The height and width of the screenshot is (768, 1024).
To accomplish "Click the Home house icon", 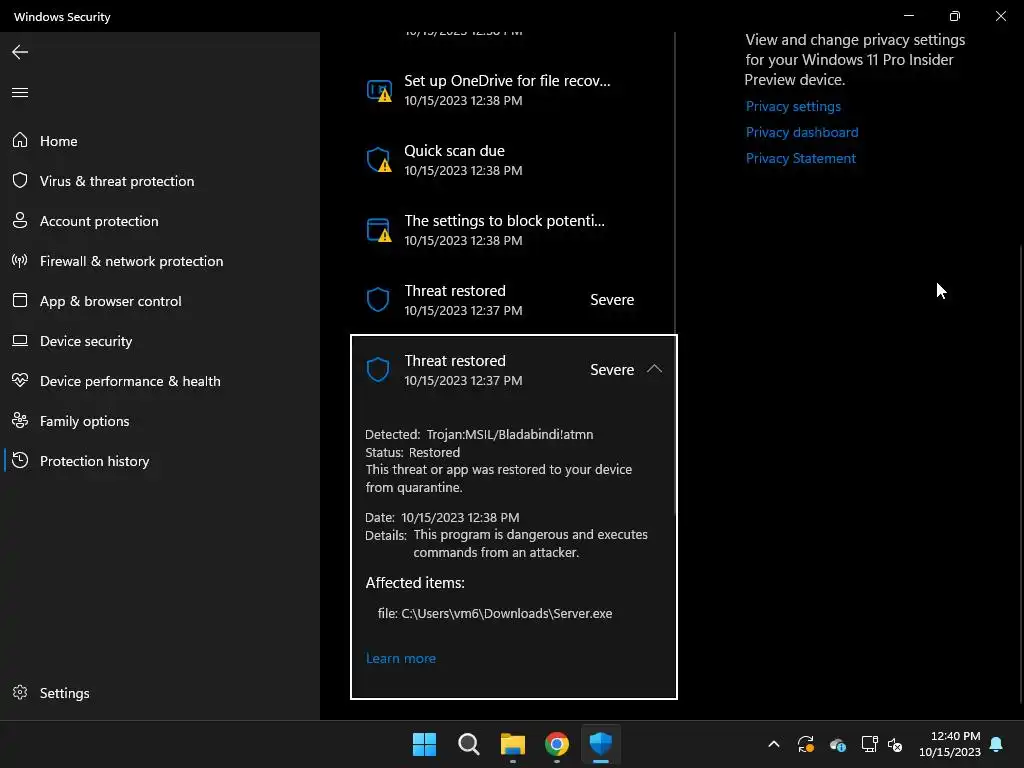I will tap(20, 140).
